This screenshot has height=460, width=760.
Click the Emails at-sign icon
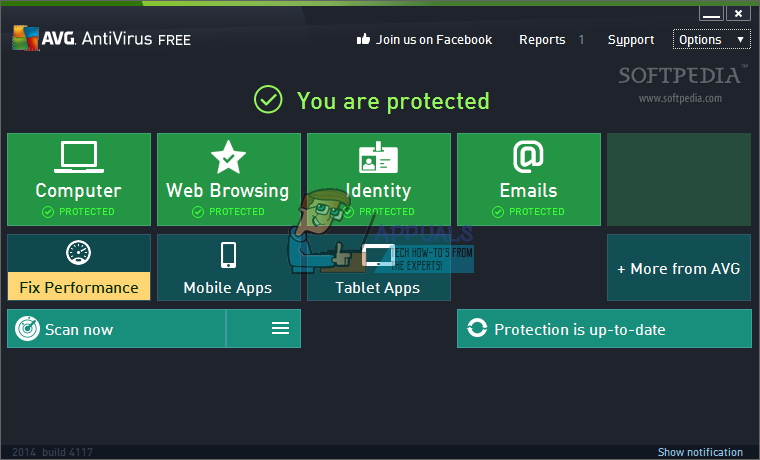[528, 157]
